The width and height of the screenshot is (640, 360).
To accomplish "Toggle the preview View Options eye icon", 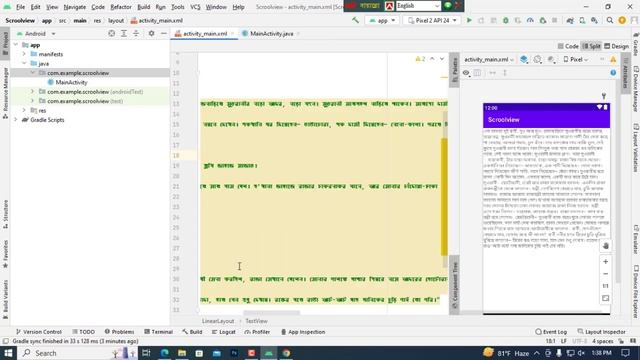I will click(x=466, y=73).
